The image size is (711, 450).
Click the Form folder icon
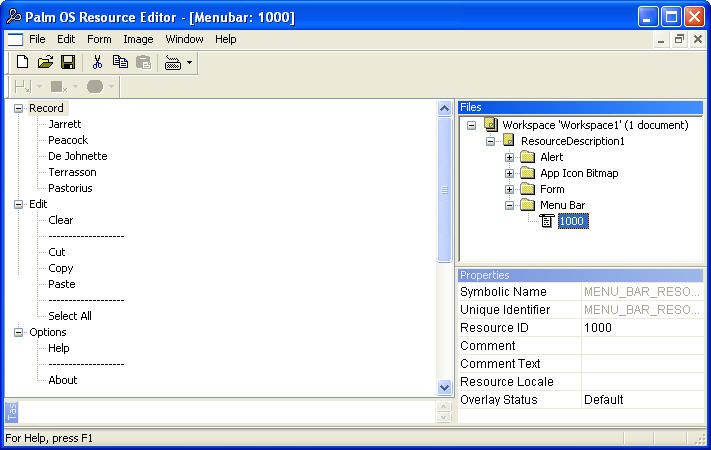click(x=527, y=189)
